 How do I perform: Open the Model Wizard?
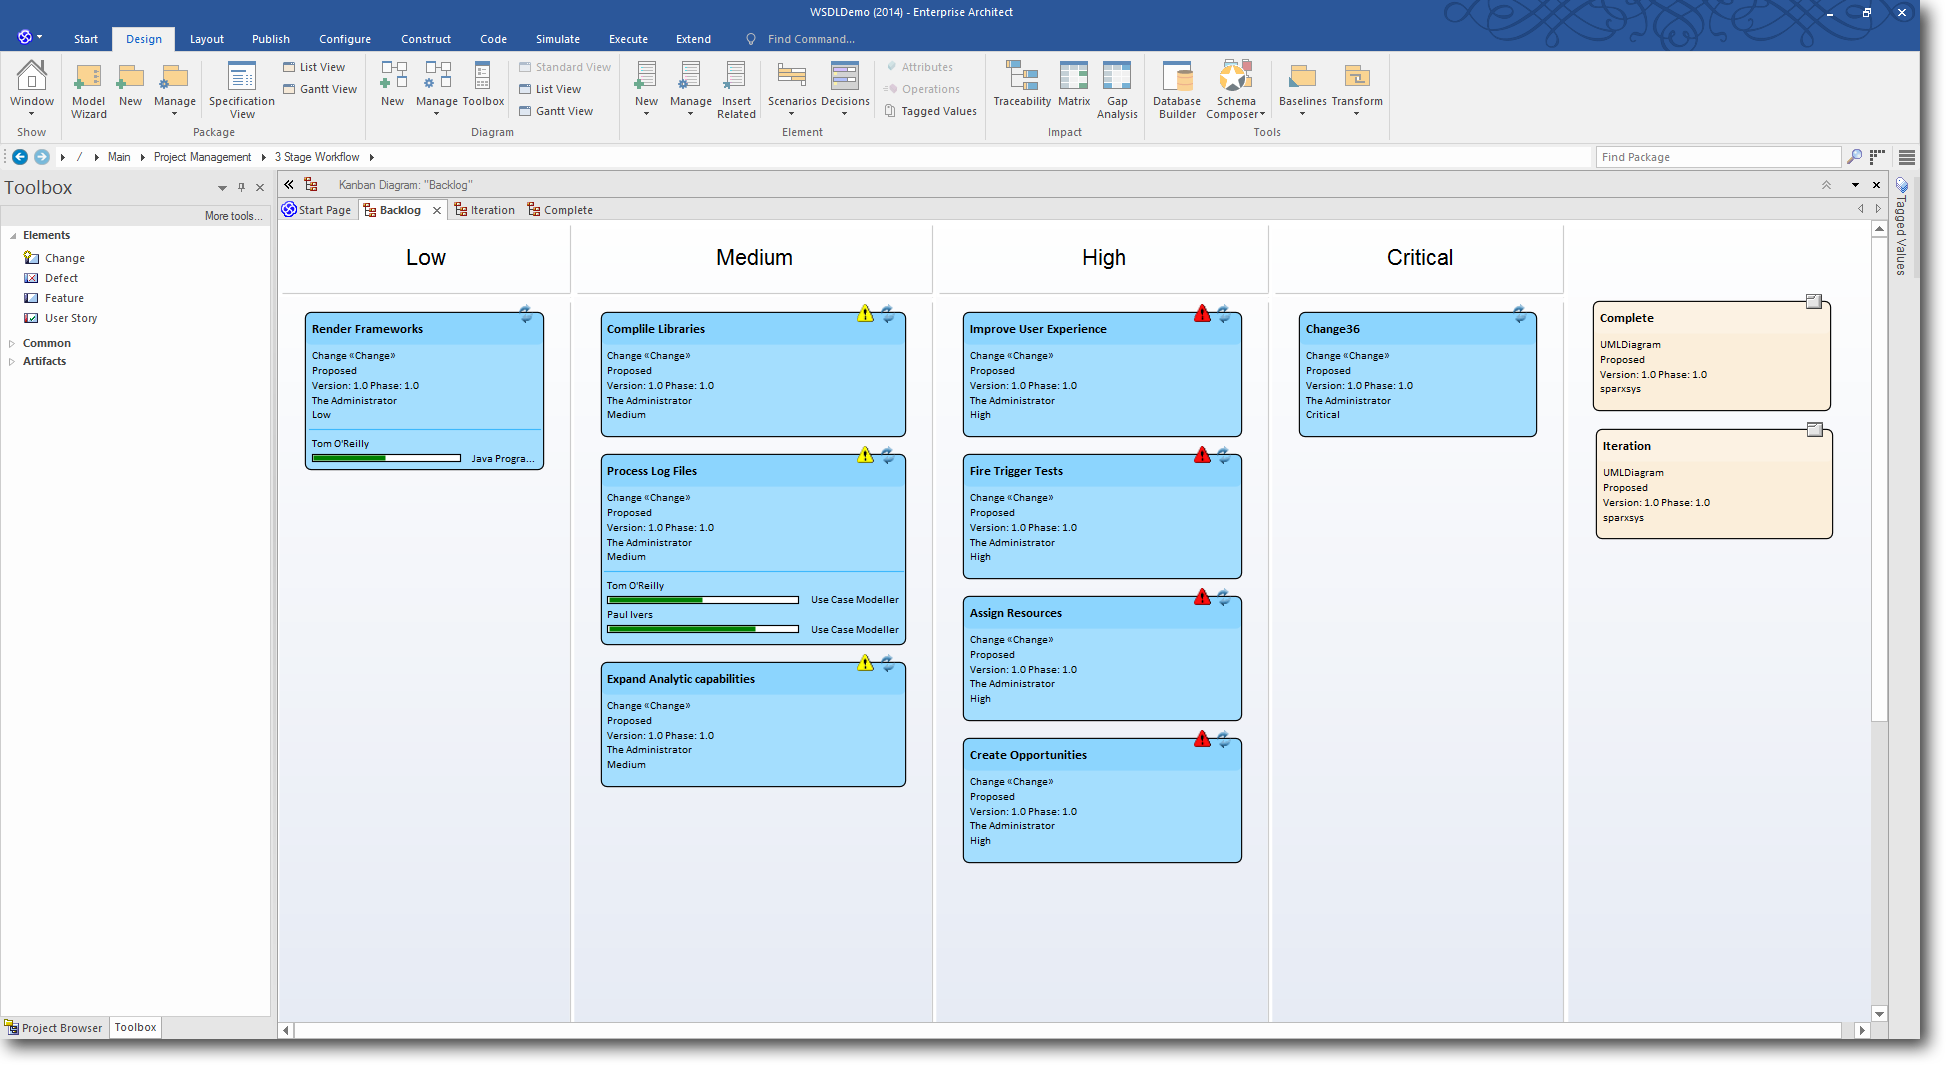tap(88, 90)
